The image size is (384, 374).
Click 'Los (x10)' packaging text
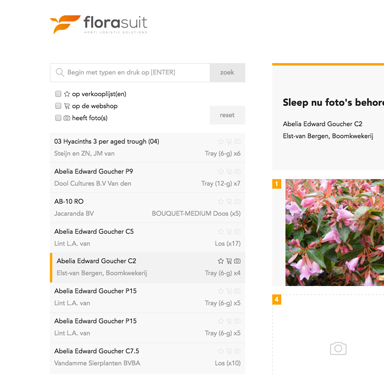[228, 363]
